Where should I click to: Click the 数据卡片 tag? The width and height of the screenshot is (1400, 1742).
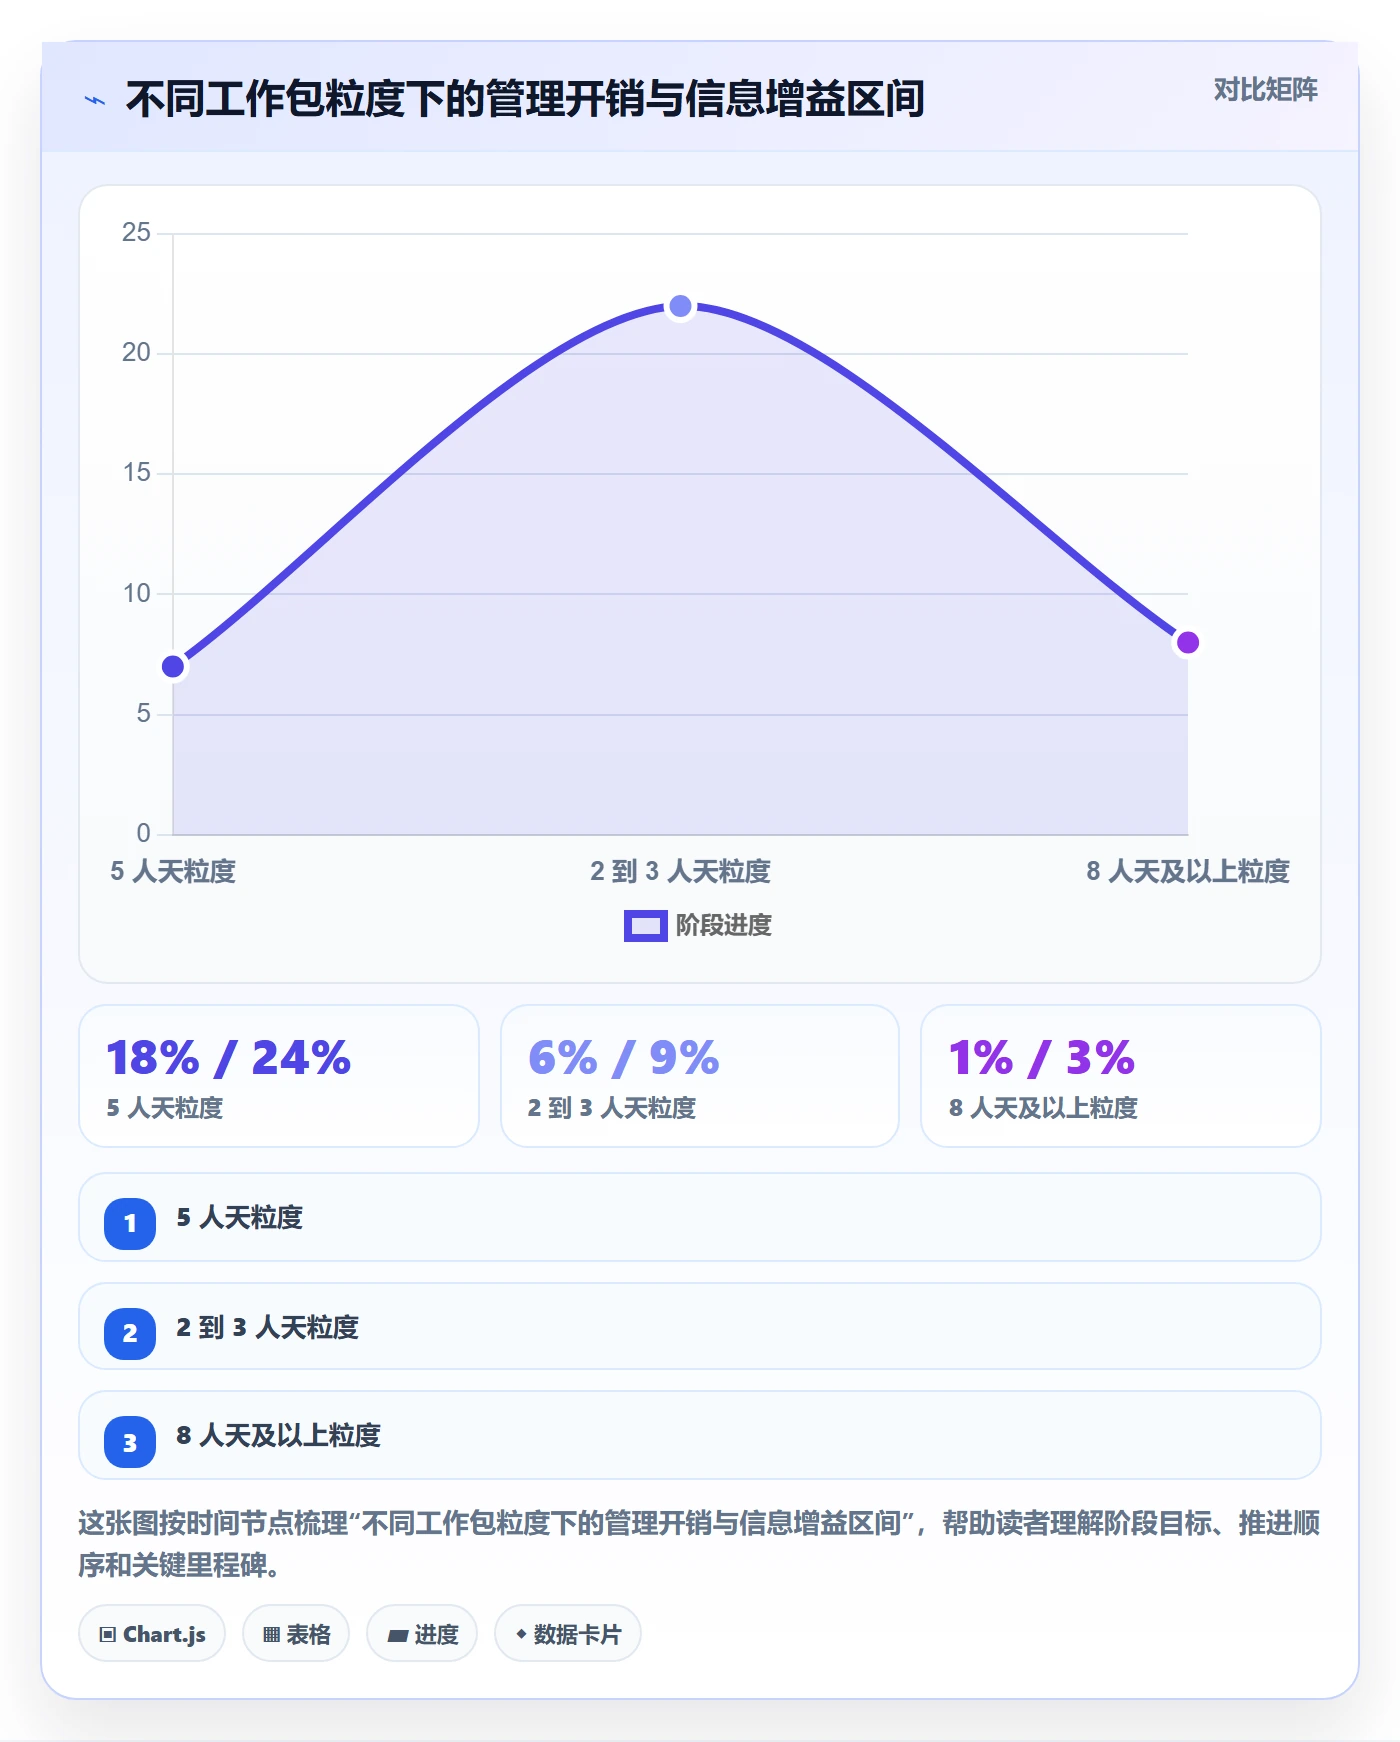tap(568, 1634)
